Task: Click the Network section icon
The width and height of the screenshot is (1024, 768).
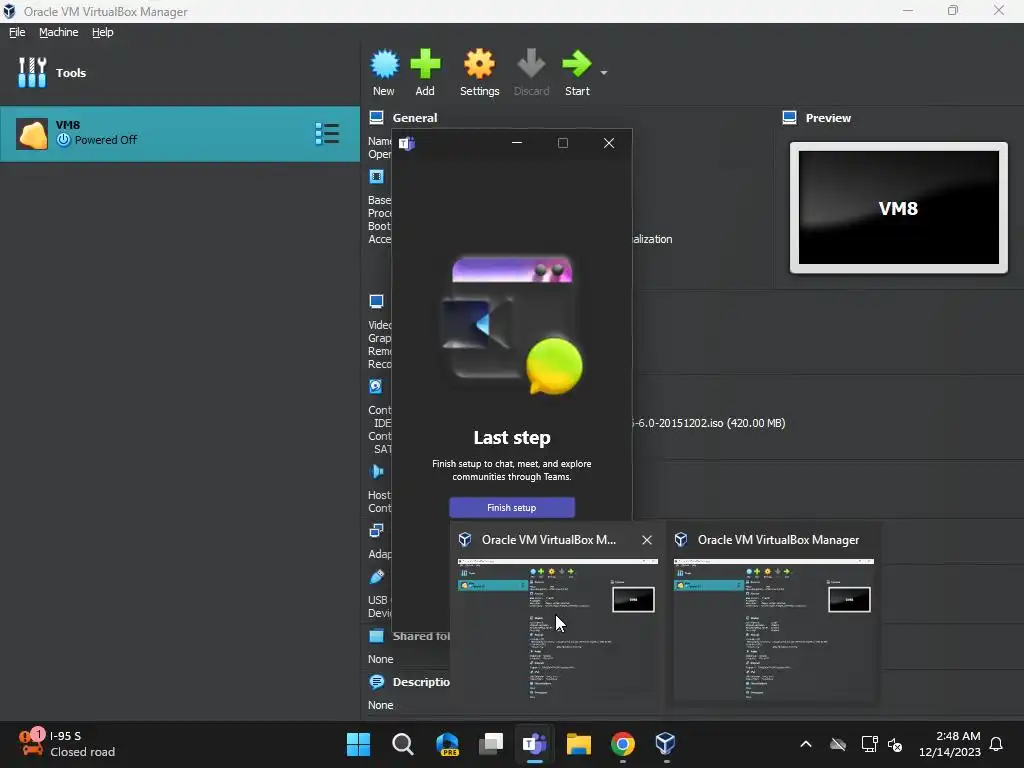Action: point(377,530)
